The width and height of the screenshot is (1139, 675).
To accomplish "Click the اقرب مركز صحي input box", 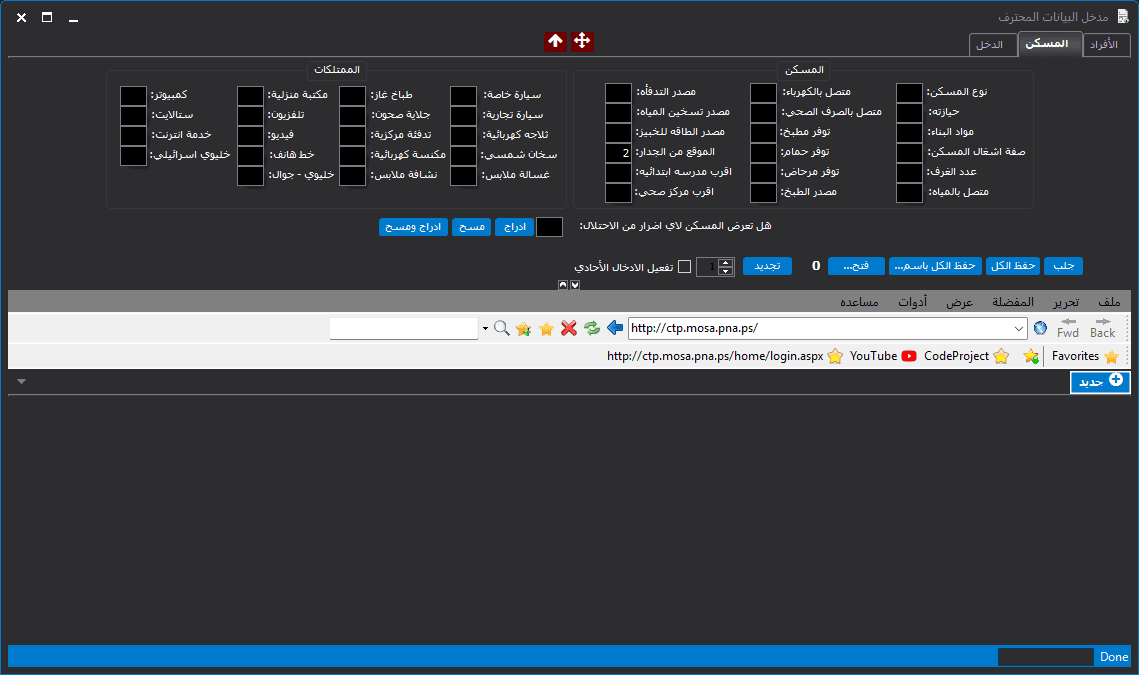I will tap(618, 193).
